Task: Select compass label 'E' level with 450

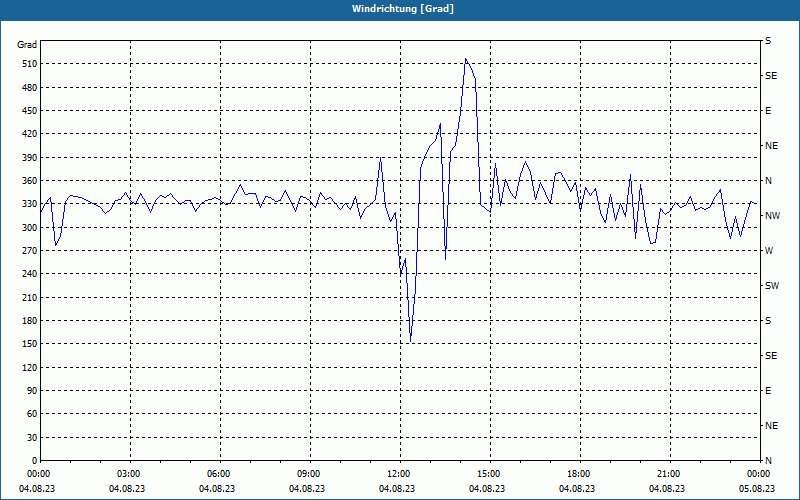Action: [768, 111]
